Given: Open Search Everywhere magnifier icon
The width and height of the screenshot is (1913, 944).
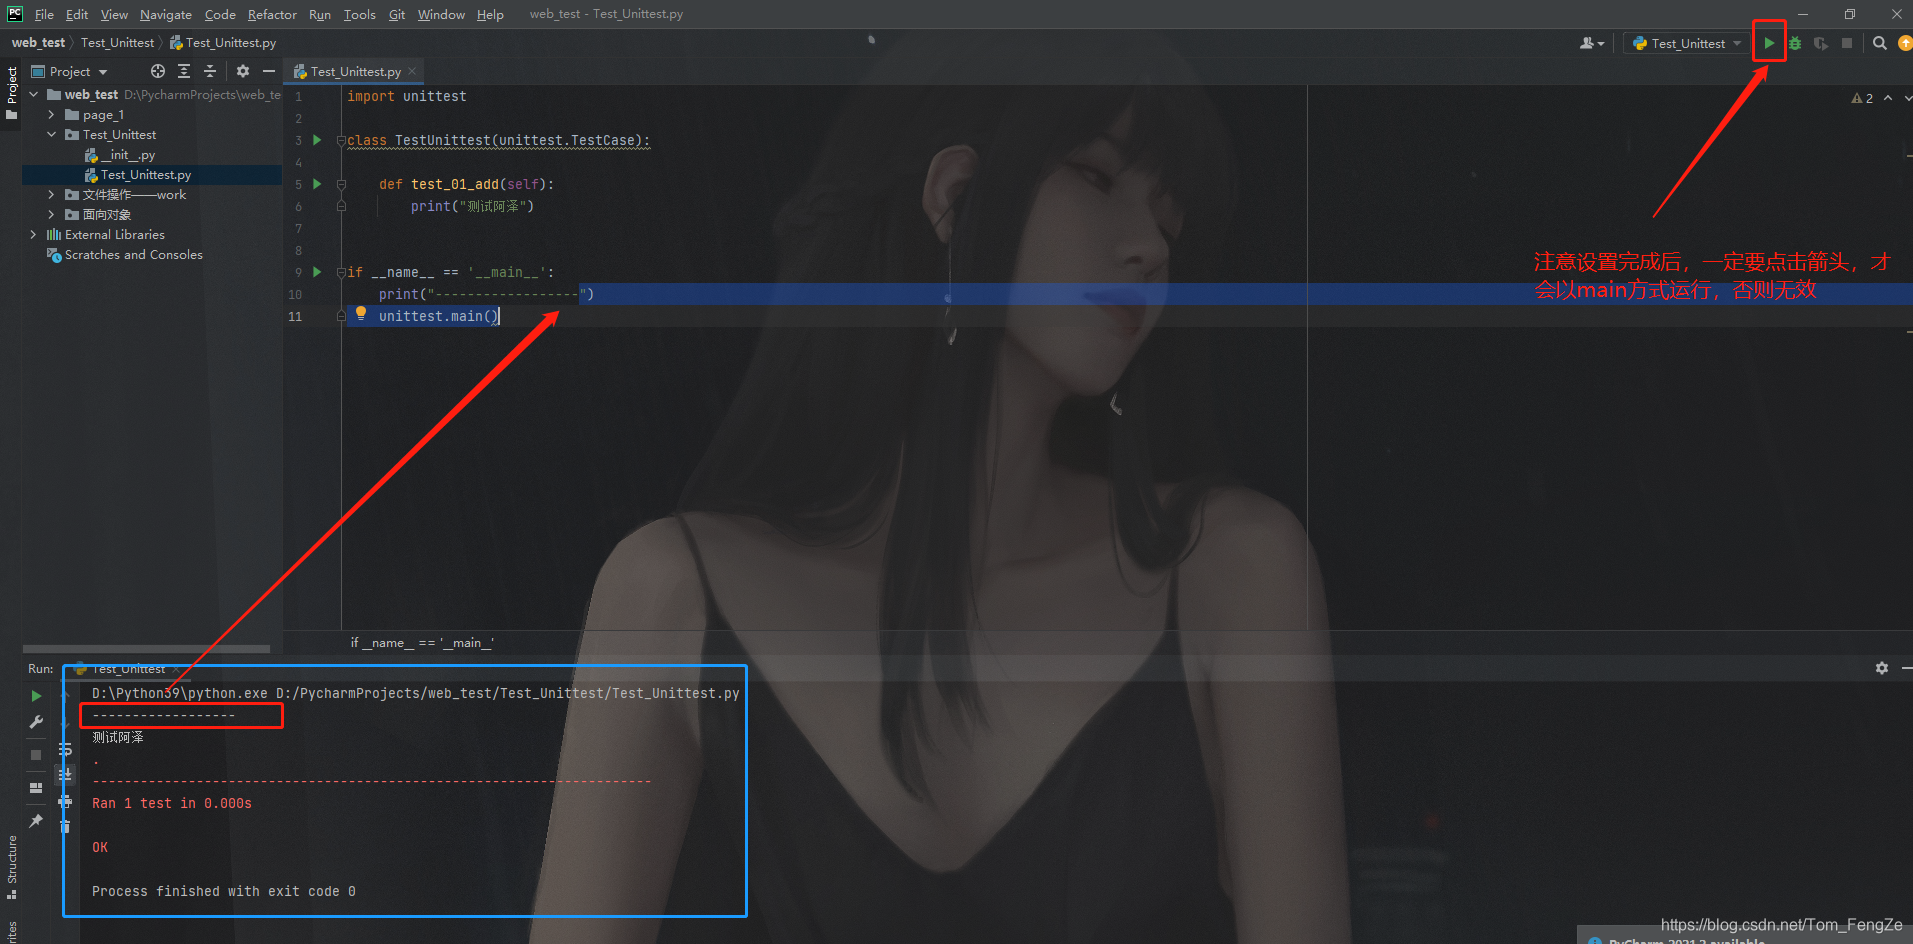Looking at the screenshot, I should 1880,43.
